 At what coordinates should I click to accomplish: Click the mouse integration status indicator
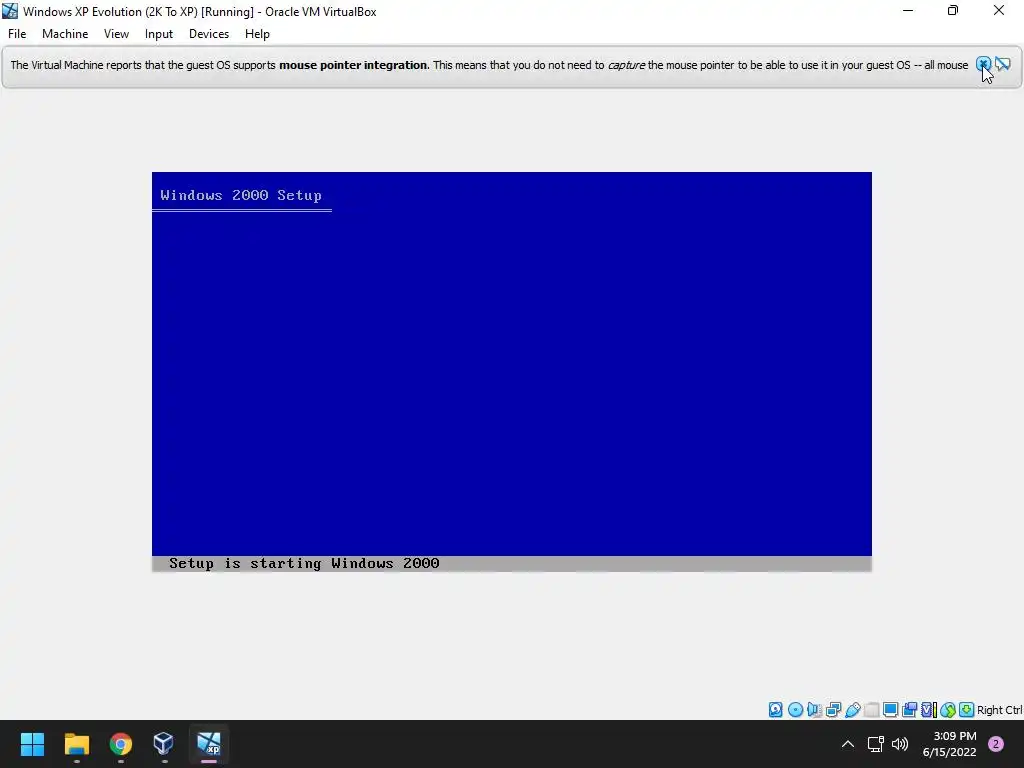coord(948,709)
